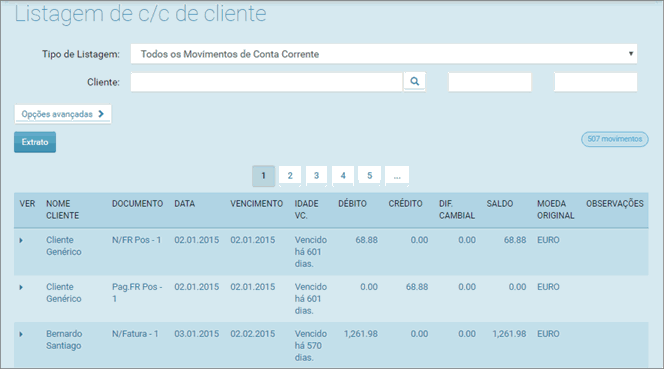Click the first empty field after the search icon

[490, 82]
